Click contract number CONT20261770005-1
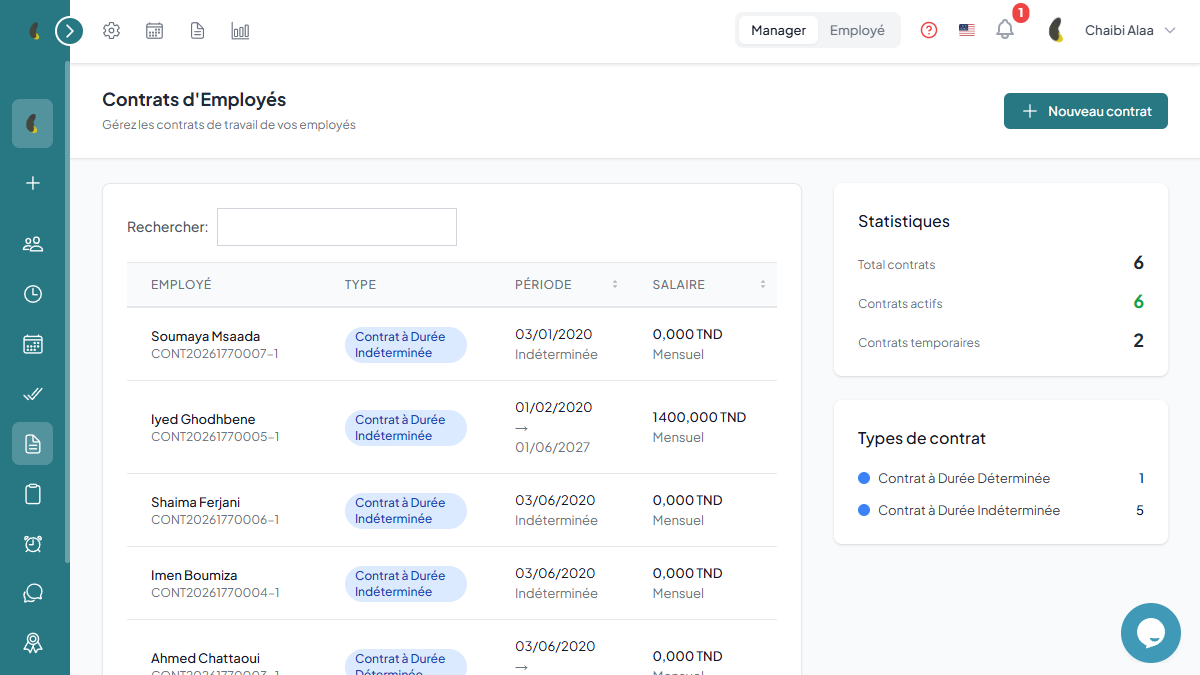Viewport: 1200px width, 675px height. click(x=215, y=437)
